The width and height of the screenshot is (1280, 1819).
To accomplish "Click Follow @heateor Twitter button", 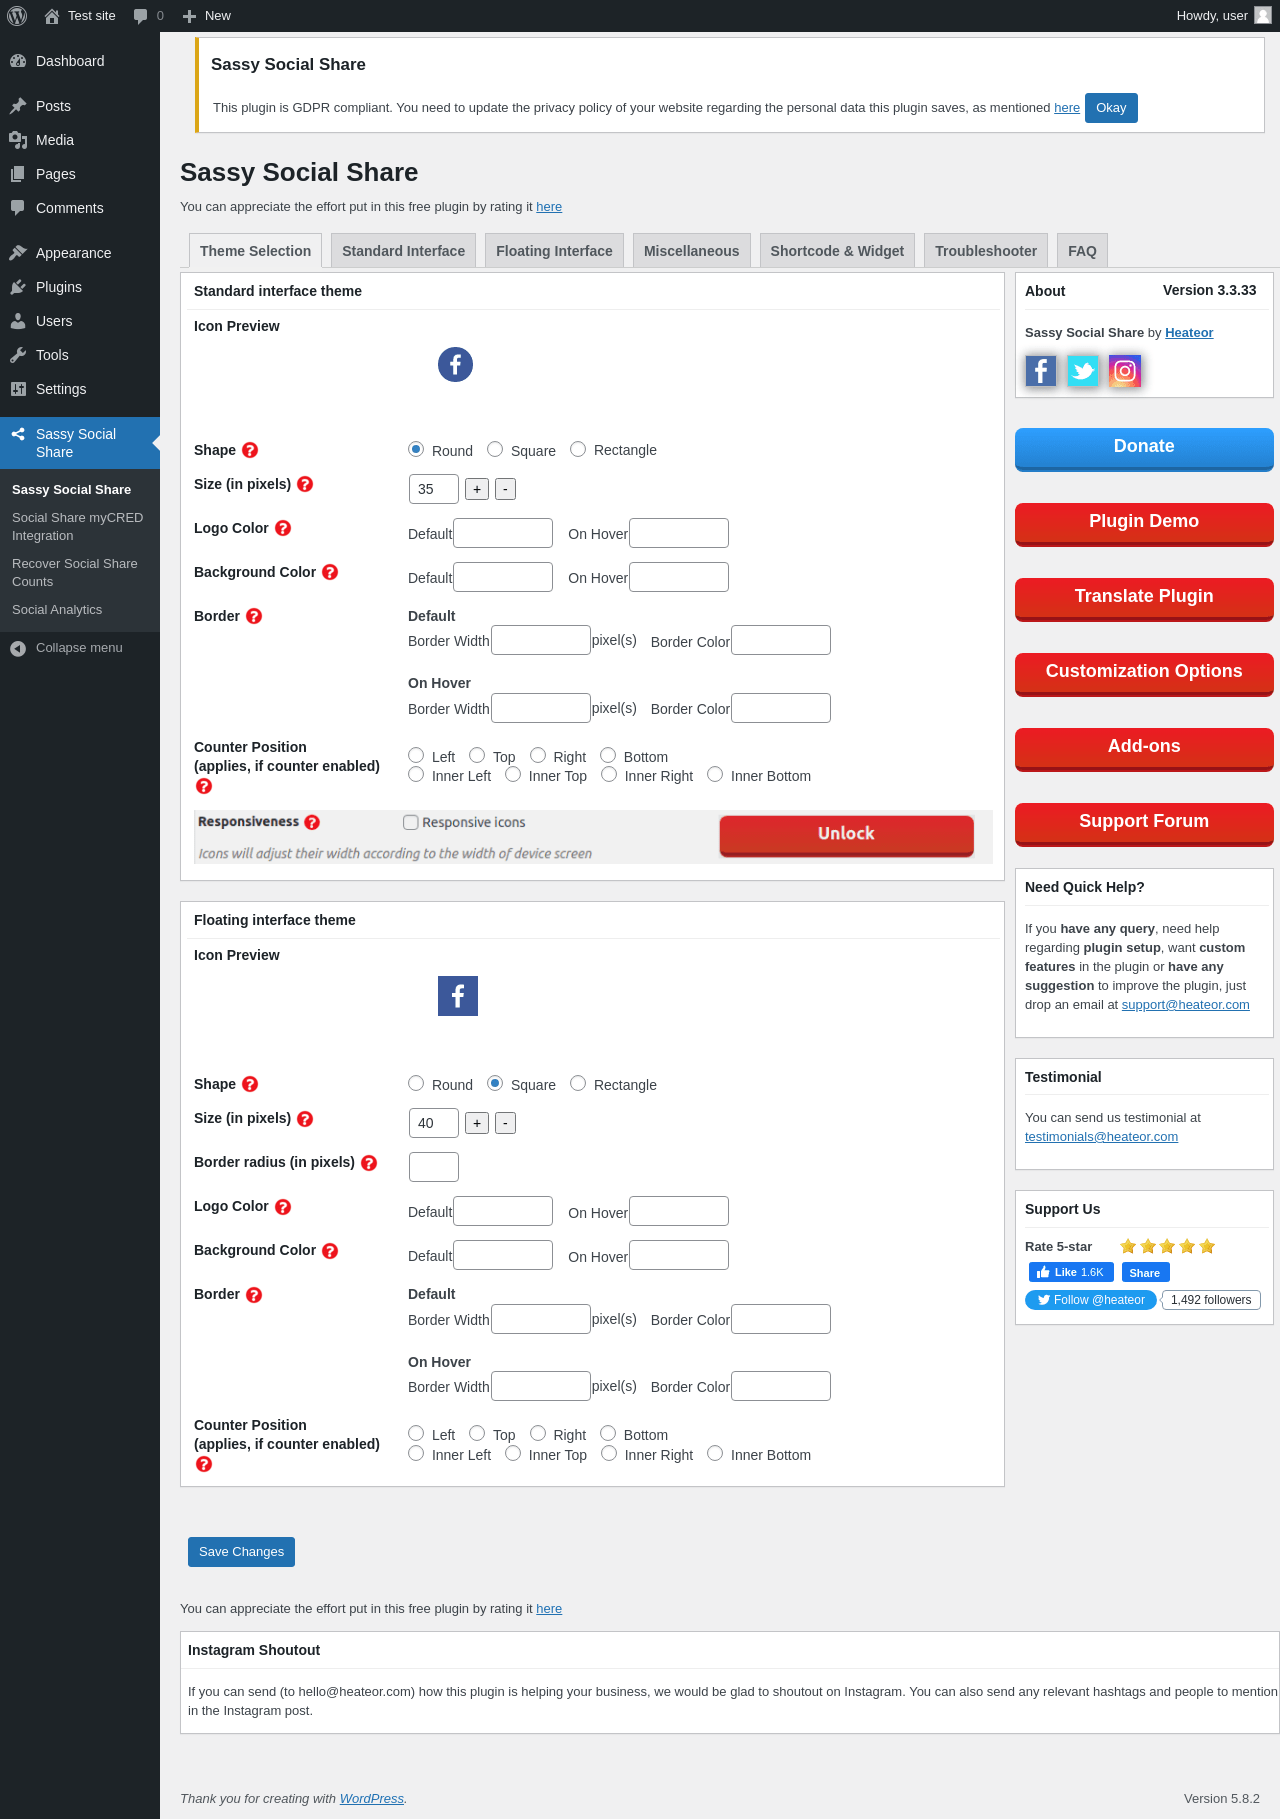I will tap(1091, 1300).
